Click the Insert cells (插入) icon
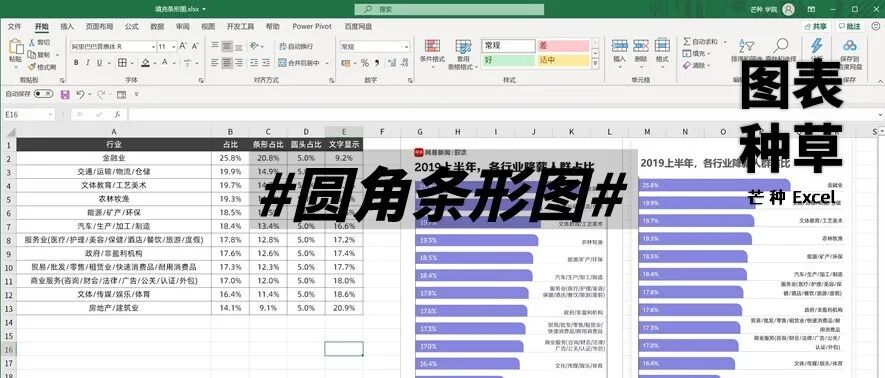Viewport: 885px width, 378px height. click(620, 46)
